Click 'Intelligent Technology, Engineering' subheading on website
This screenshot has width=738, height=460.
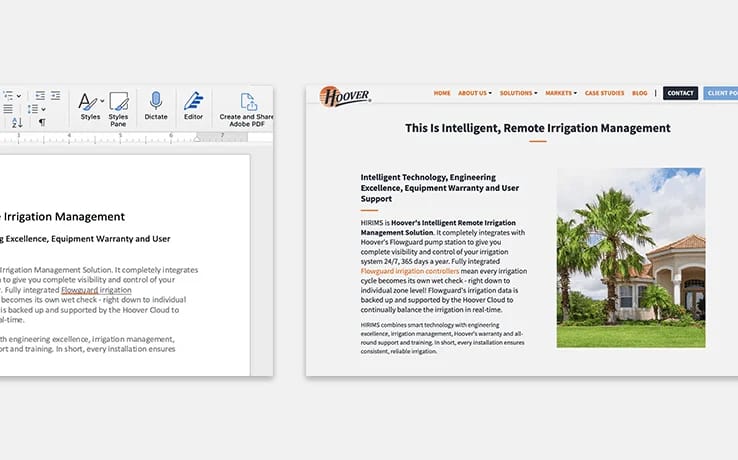(x=428, y=178)
